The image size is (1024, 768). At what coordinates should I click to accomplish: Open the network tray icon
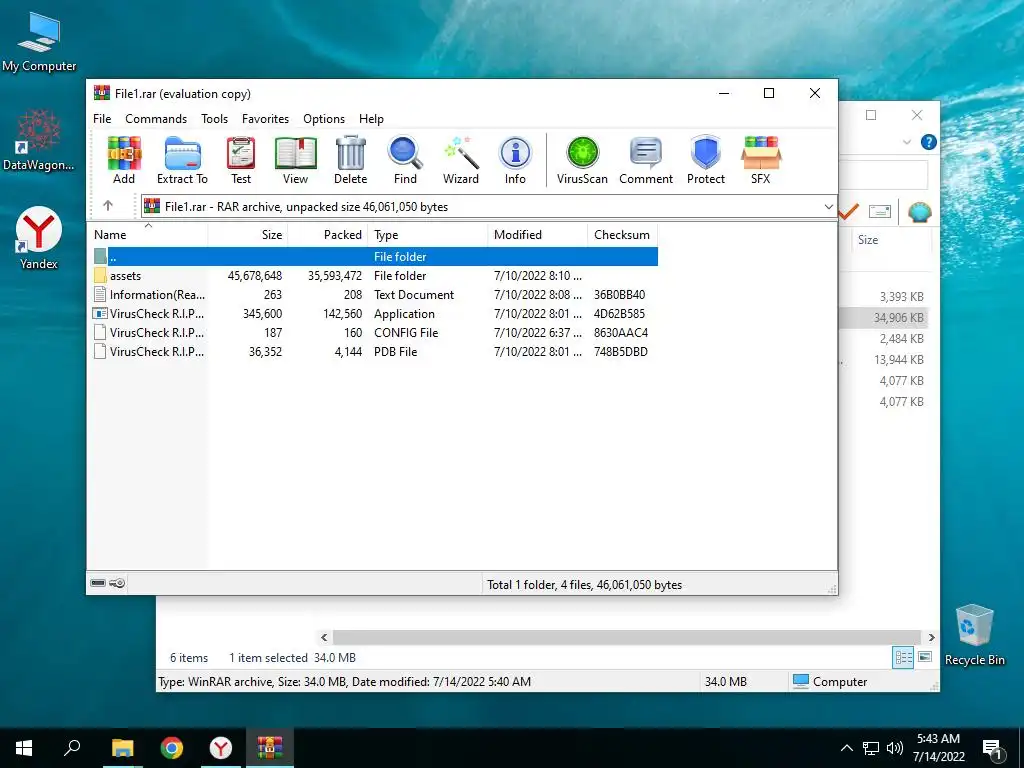pyautogui.click(x=871, y=748)
